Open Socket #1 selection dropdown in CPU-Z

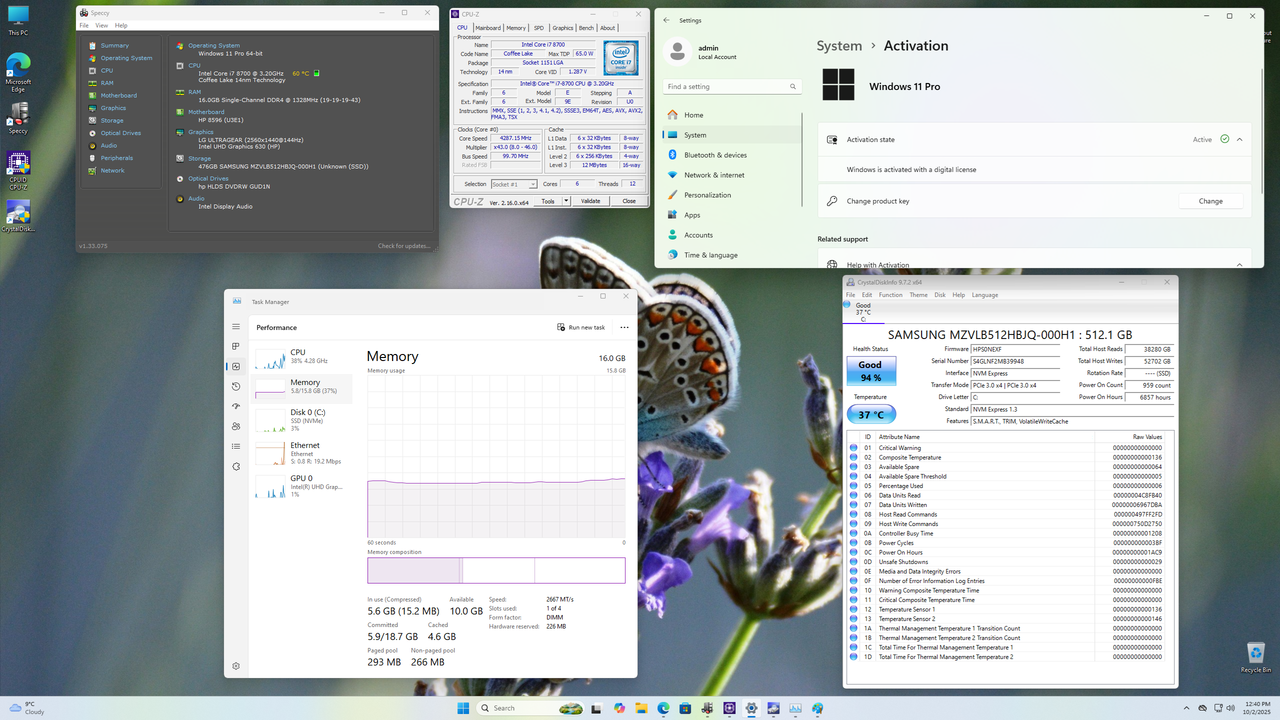514,184
